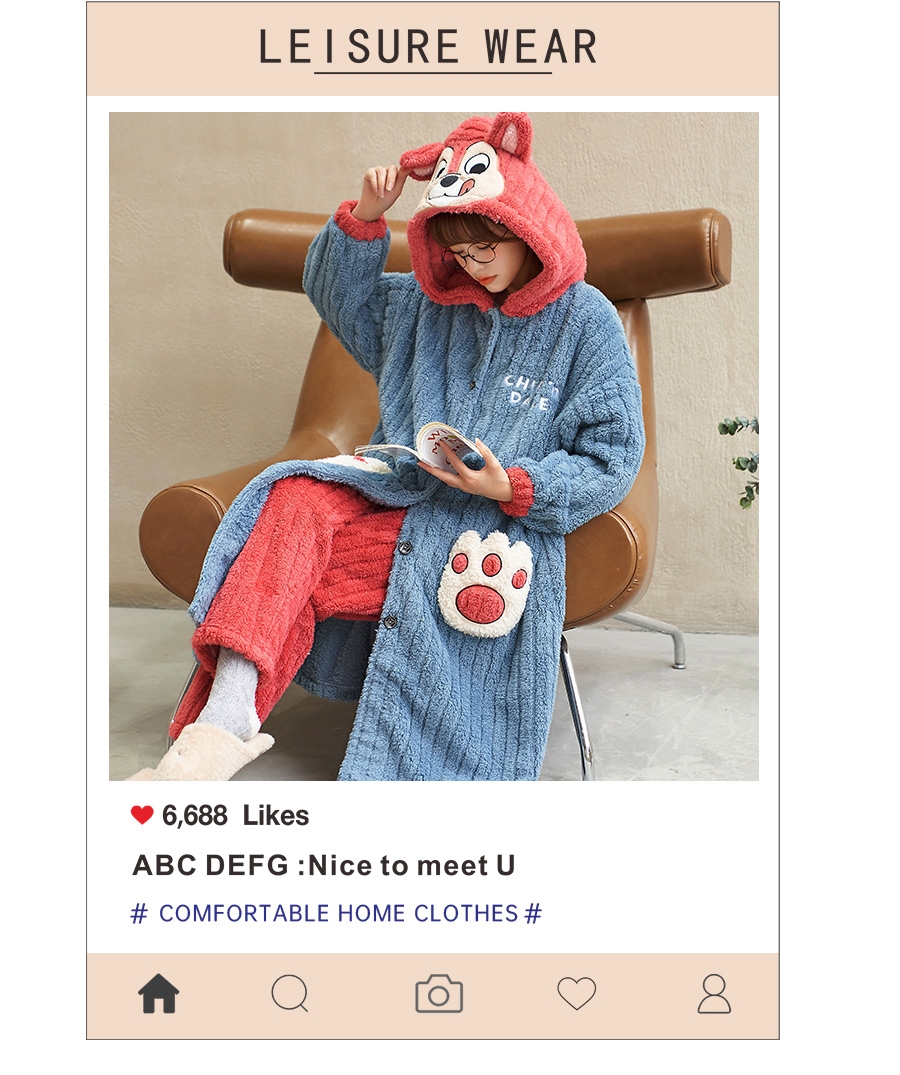Open the profile silhouette icon

[714, 993]
